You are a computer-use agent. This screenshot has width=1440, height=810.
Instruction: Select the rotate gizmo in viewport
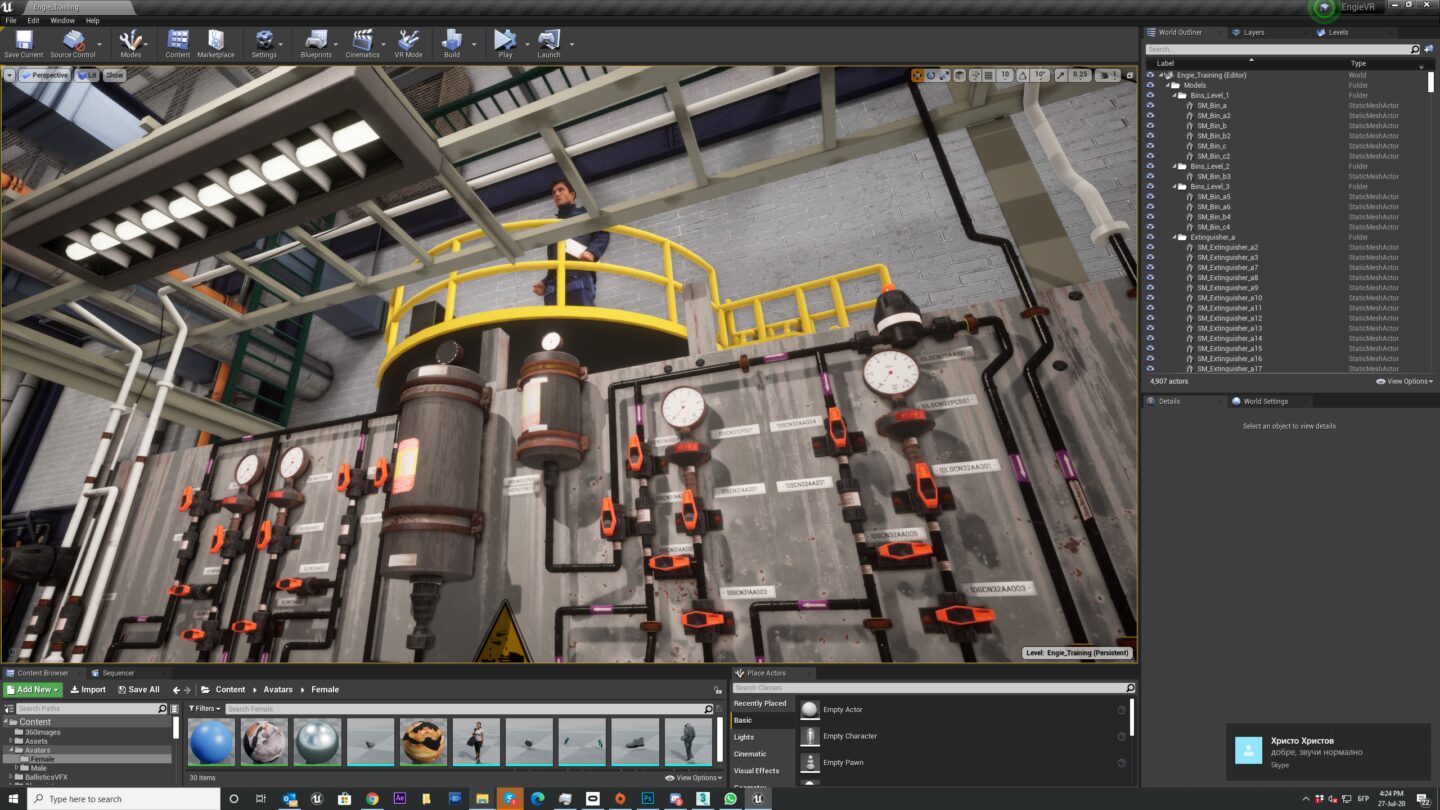931,75
